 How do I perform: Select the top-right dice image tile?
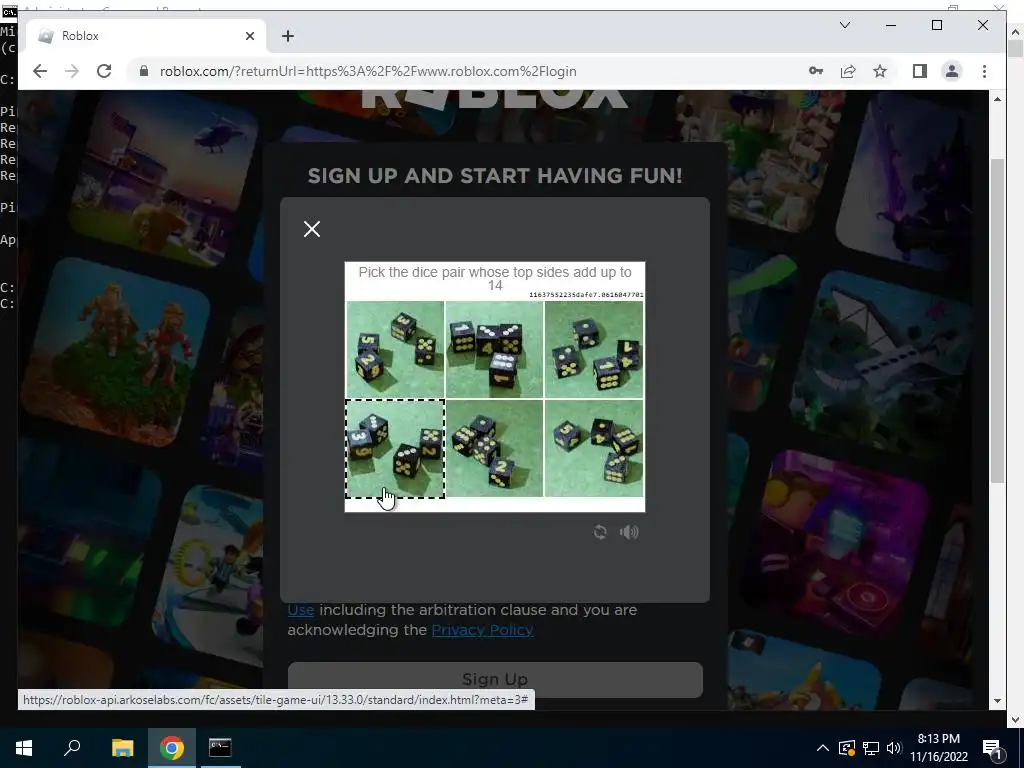[x=594, y=349]
